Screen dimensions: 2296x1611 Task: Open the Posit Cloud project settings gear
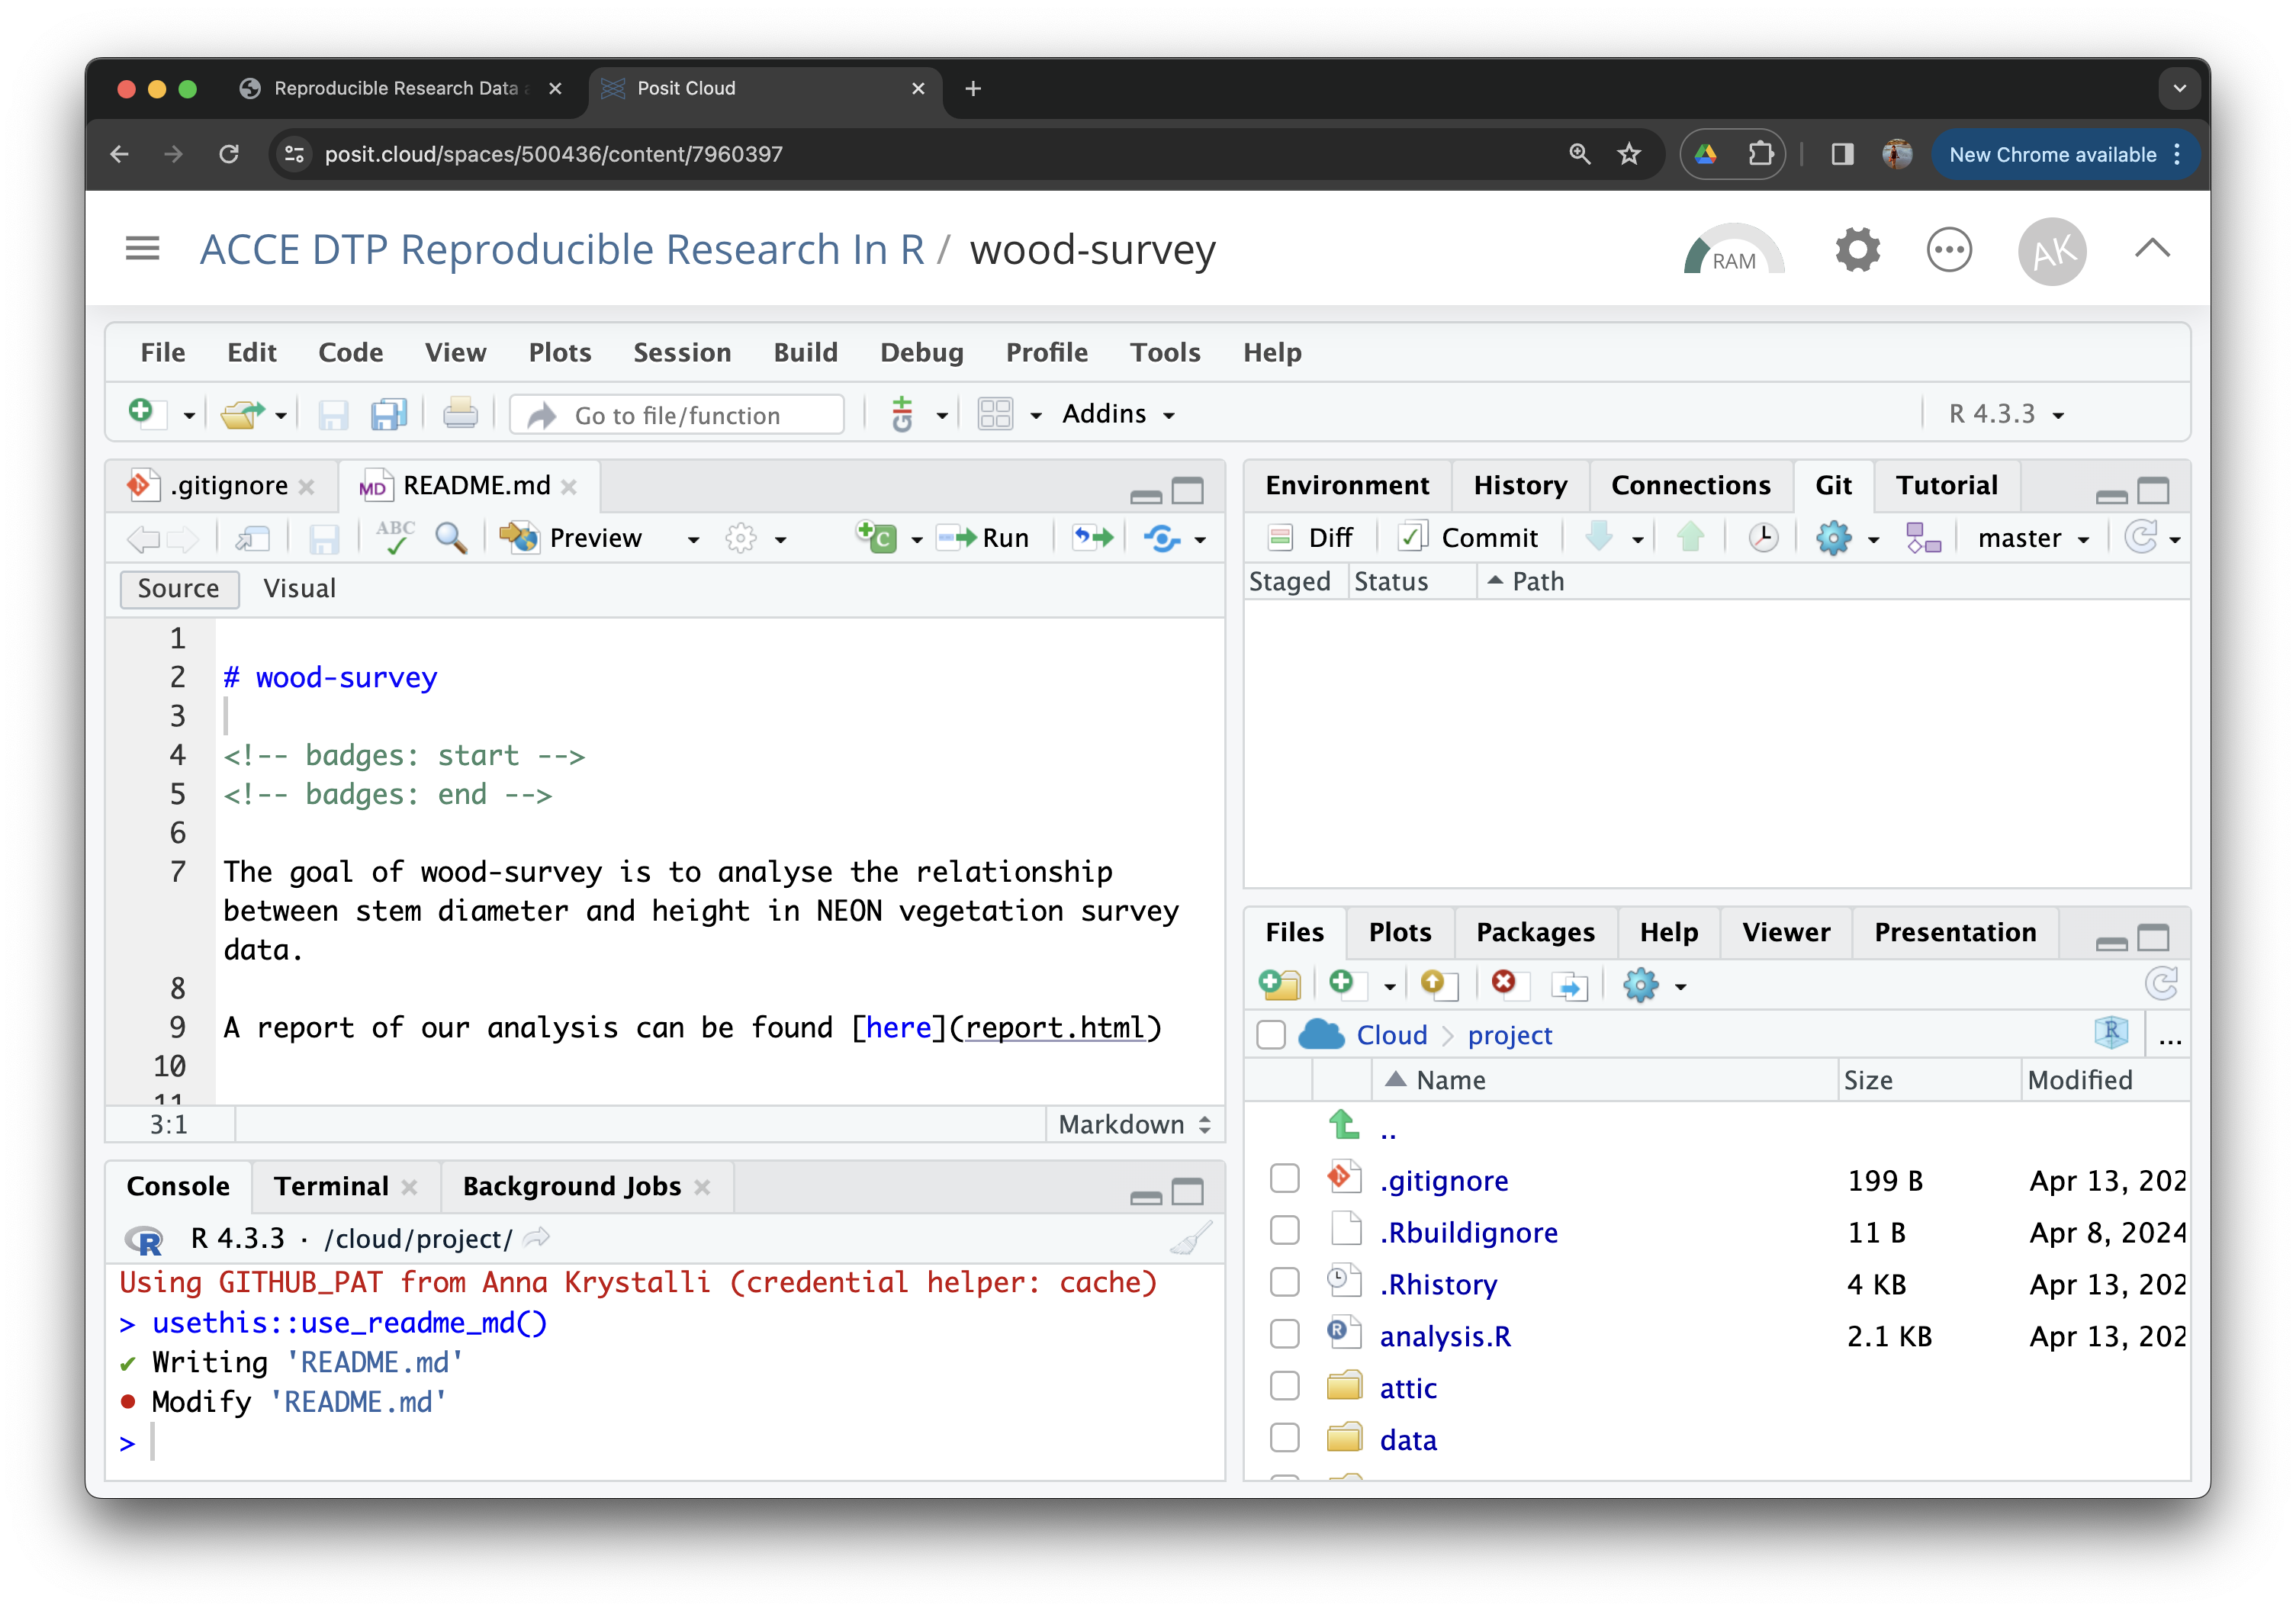(1857, 250)
